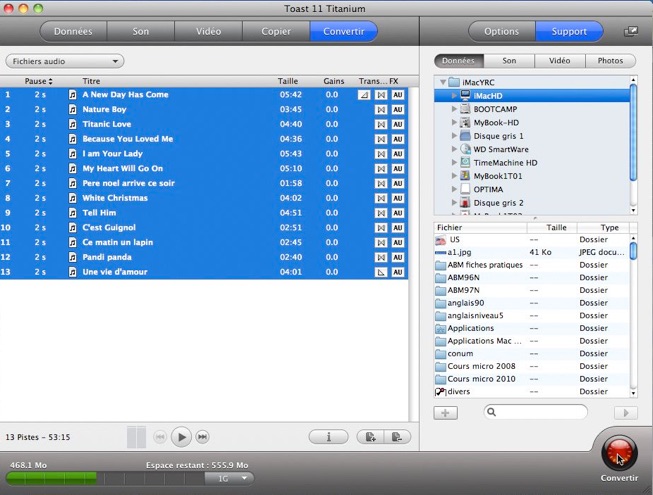
Task: Open the 1G disc size dropdown
Action: pyautogui.click(x=229, y=478)
